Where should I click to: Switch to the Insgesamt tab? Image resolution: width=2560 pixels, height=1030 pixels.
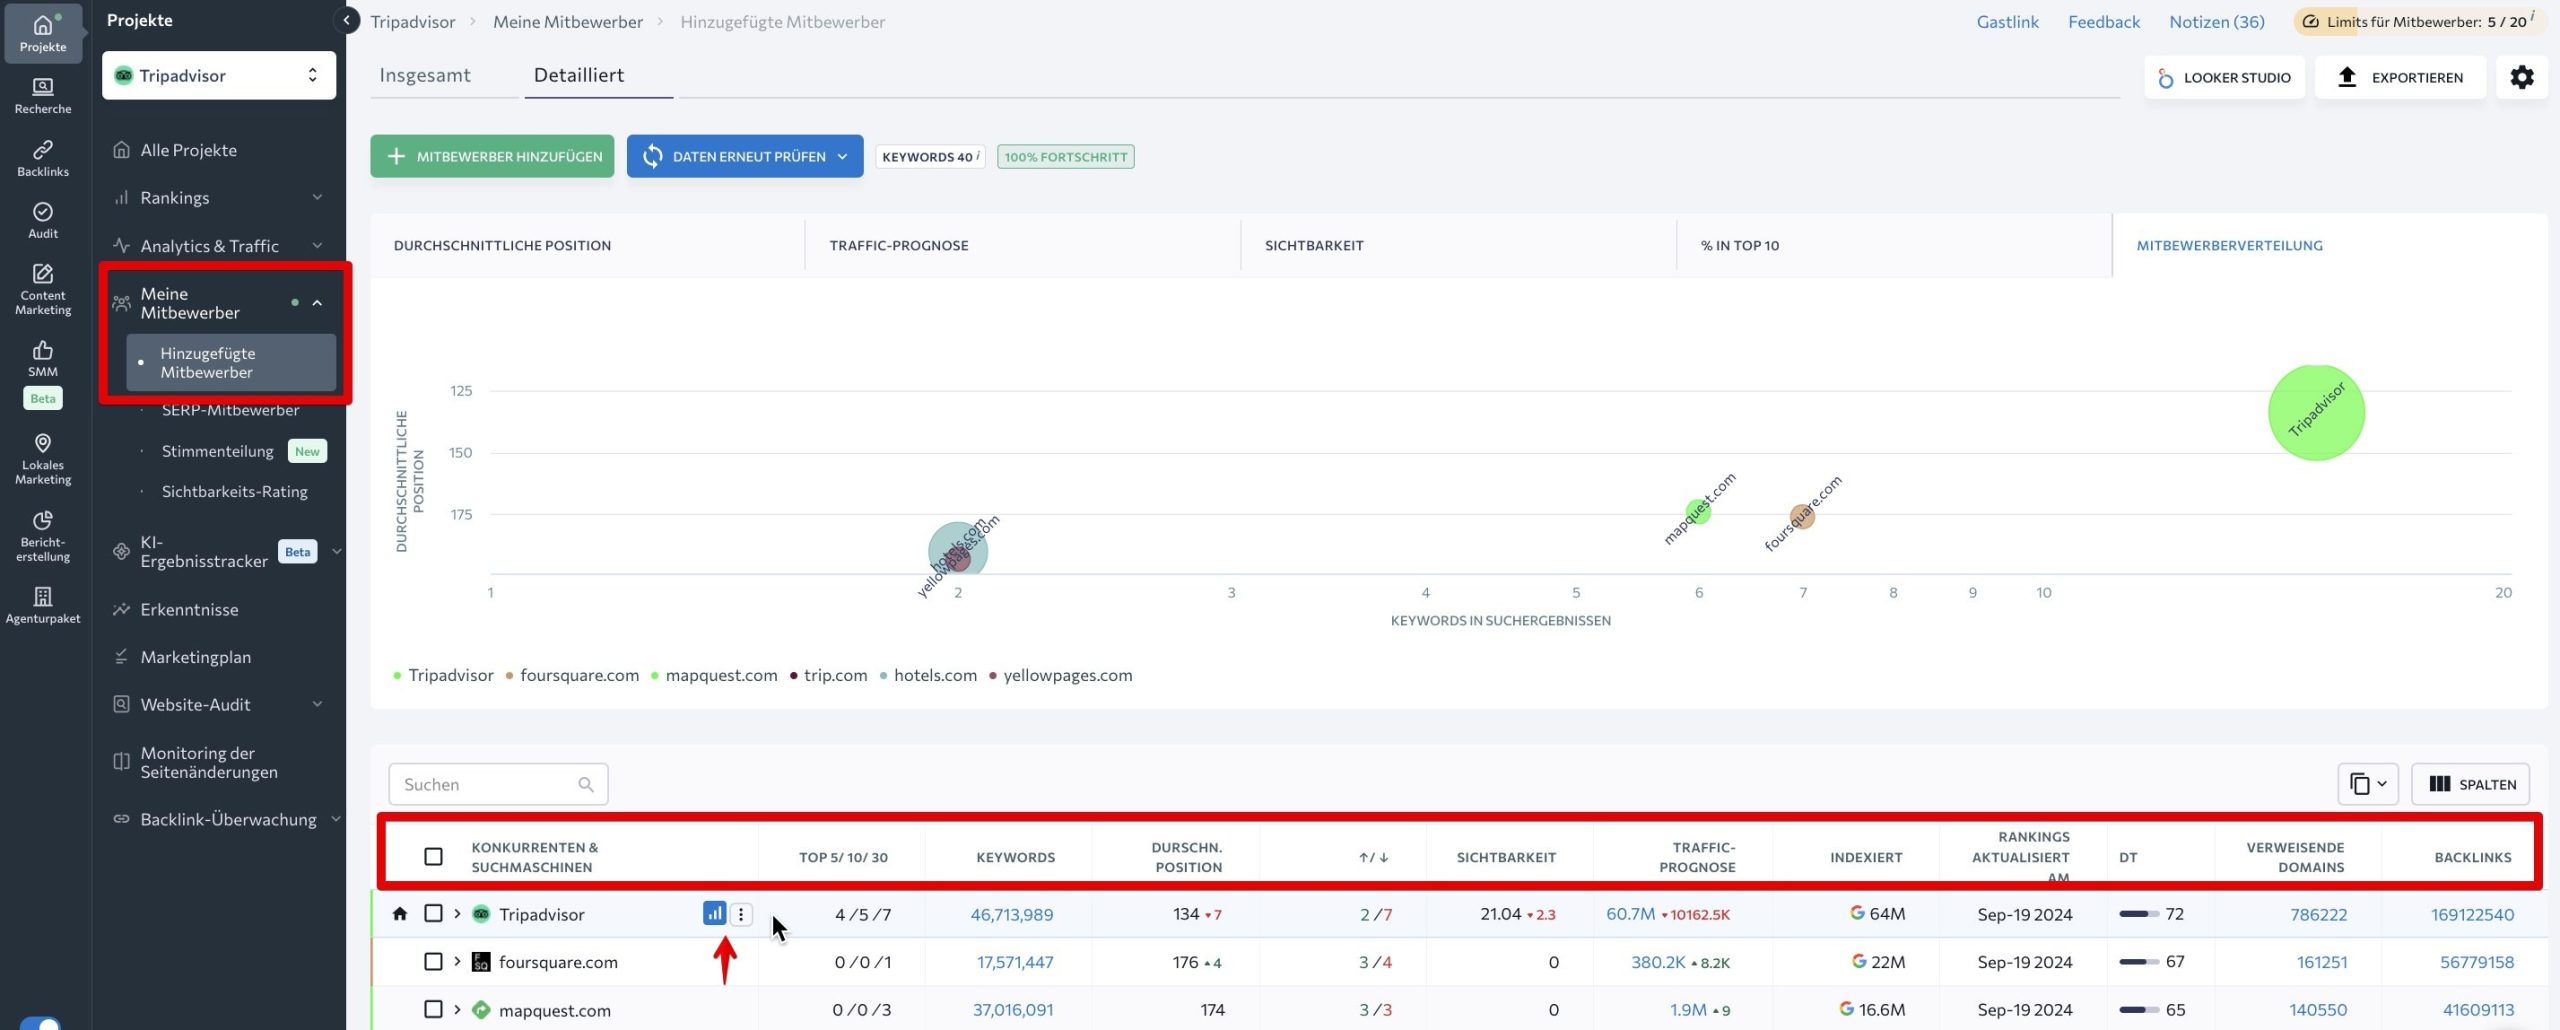tap(424, 75)
